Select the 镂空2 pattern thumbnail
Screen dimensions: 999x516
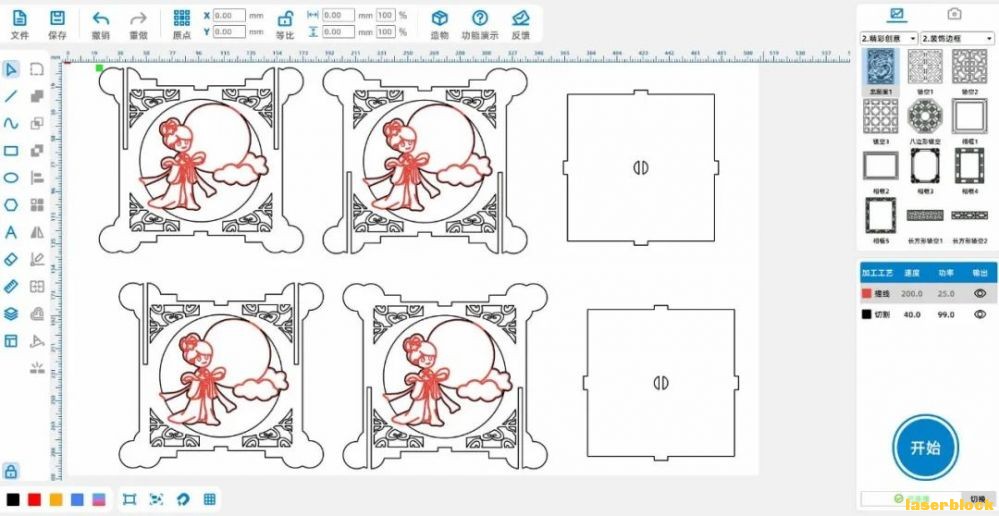pos(970,67)
